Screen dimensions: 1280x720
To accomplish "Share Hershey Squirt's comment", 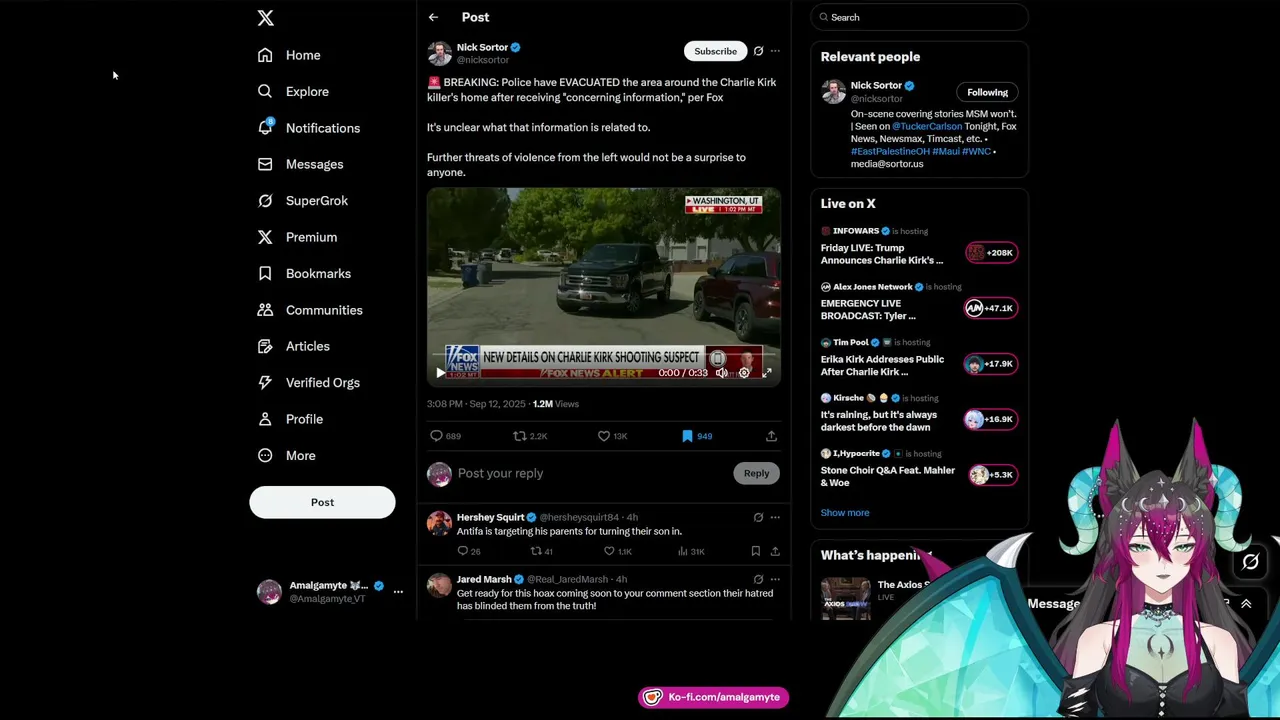I will click(775, 551).
